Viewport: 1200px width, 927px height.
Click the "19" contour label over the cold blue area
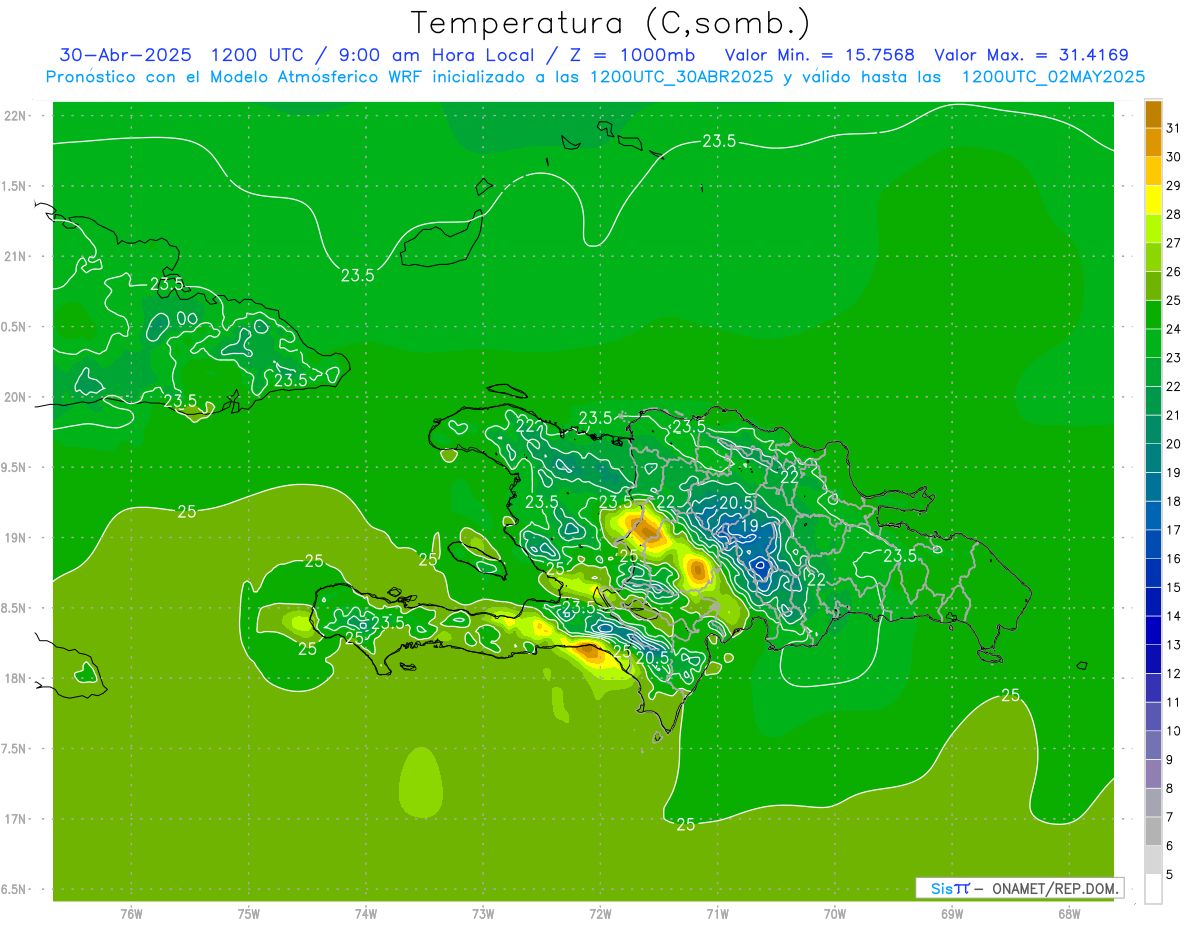coord(750,526)
